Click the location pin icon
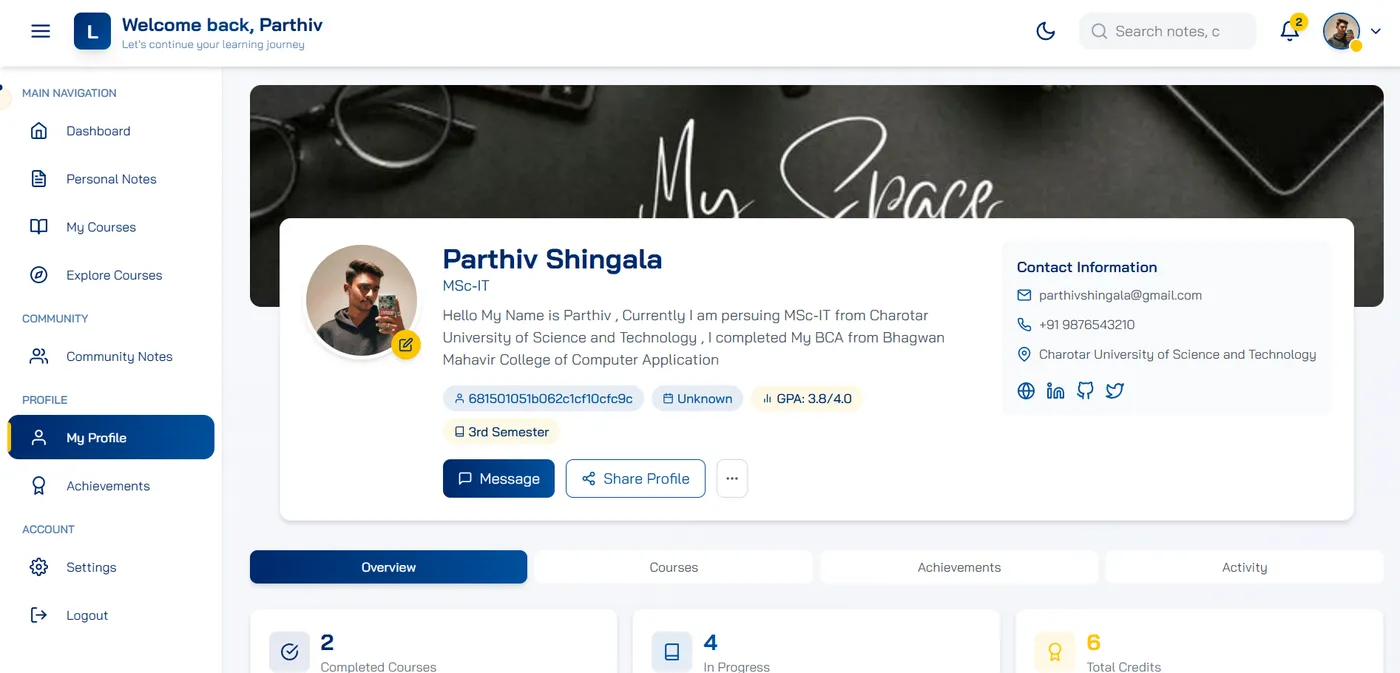This screenshot has width=1400, height=673. pyautogui.click(x=1024, y=354)
